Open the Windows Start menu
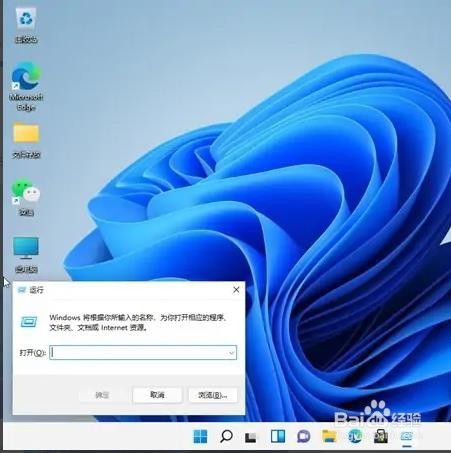Image resolution: width=451 pixels, height=453 pixels. coord(200,436)
